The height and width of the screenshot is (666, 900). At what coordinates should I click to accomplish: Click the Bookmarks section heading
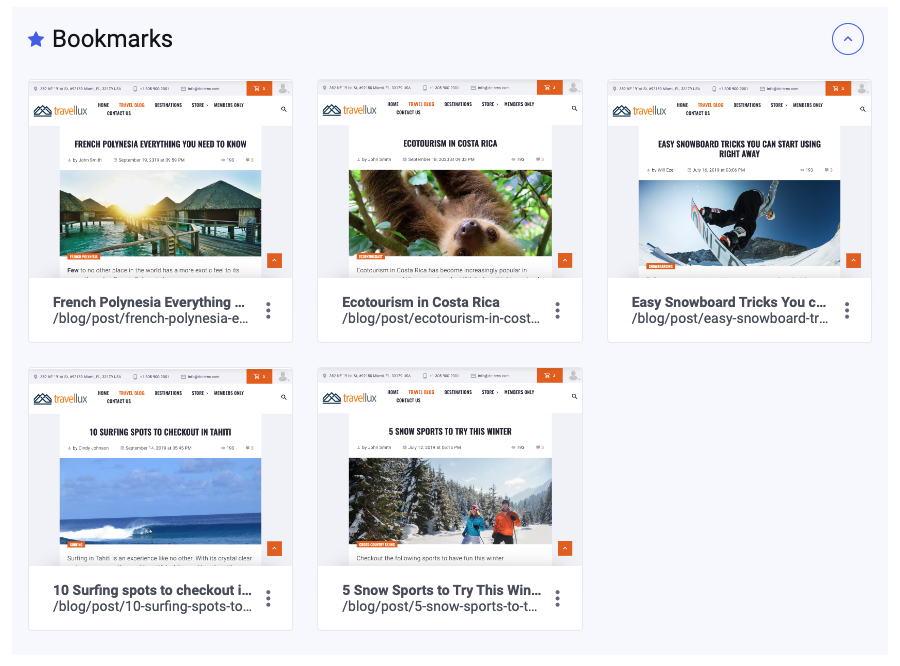point(112,39)
